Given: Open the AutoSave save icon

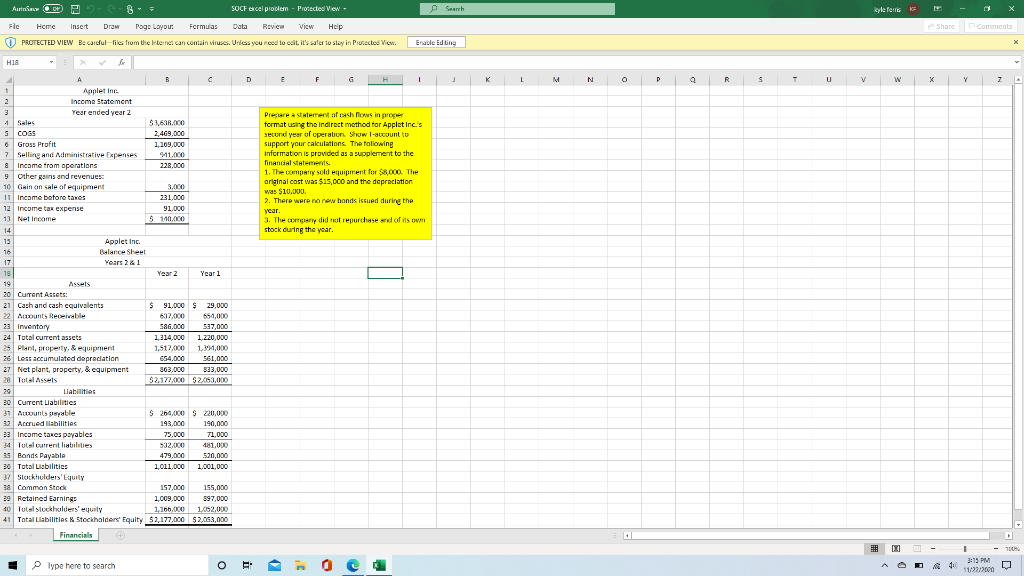Looking at the screenshot, I should [76, 8].
